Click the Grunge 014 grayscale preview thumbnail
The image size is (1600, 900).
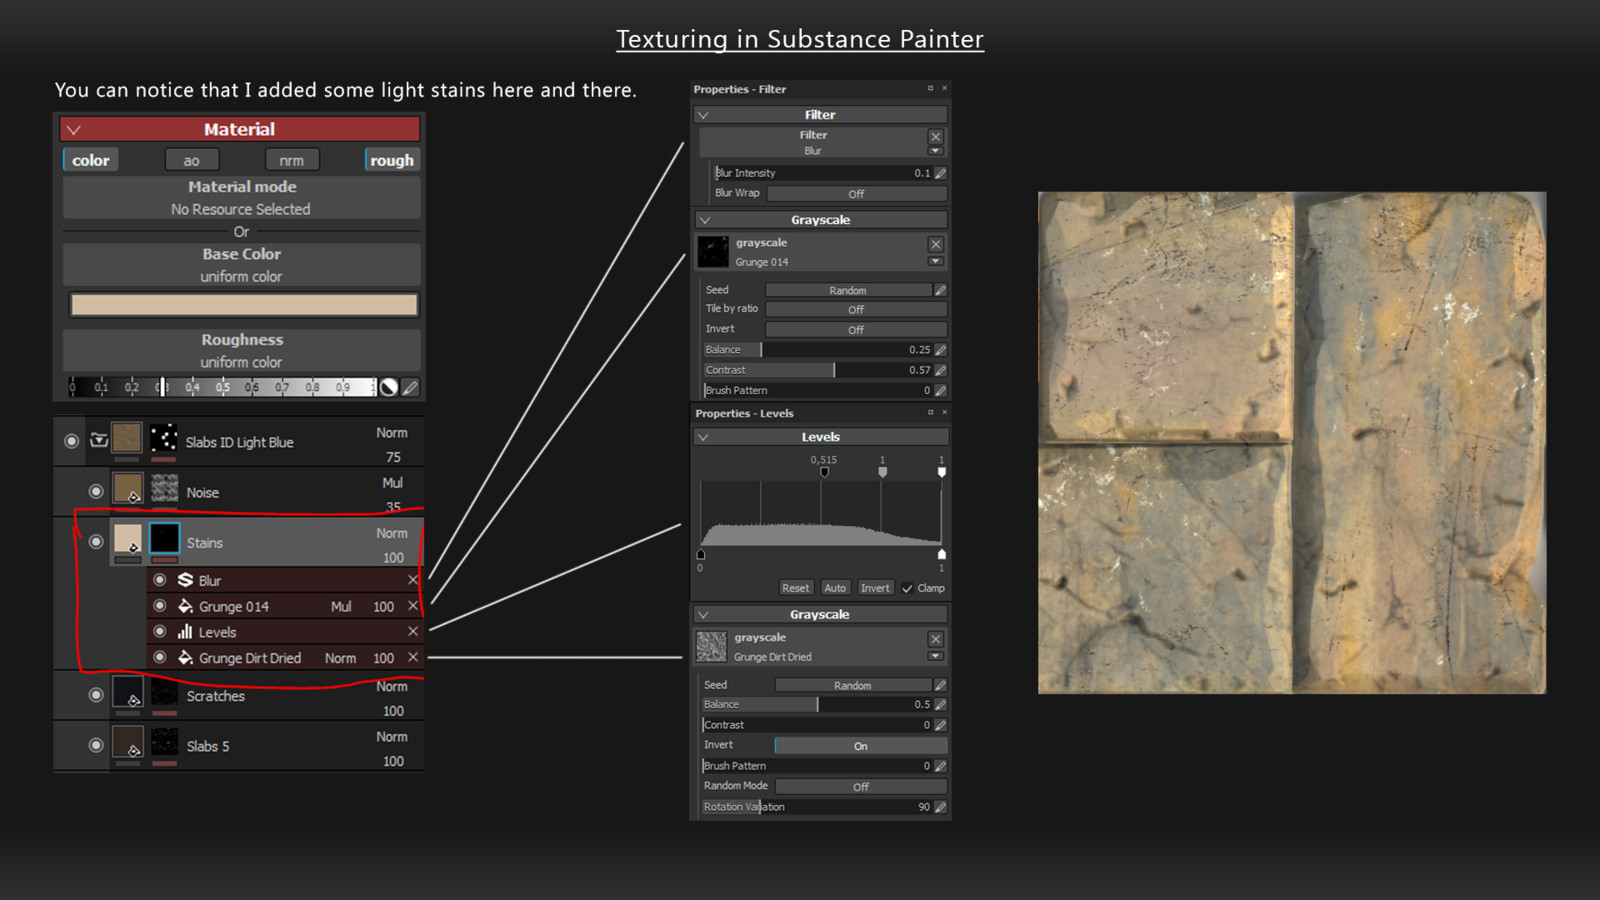tap(713, 252)
